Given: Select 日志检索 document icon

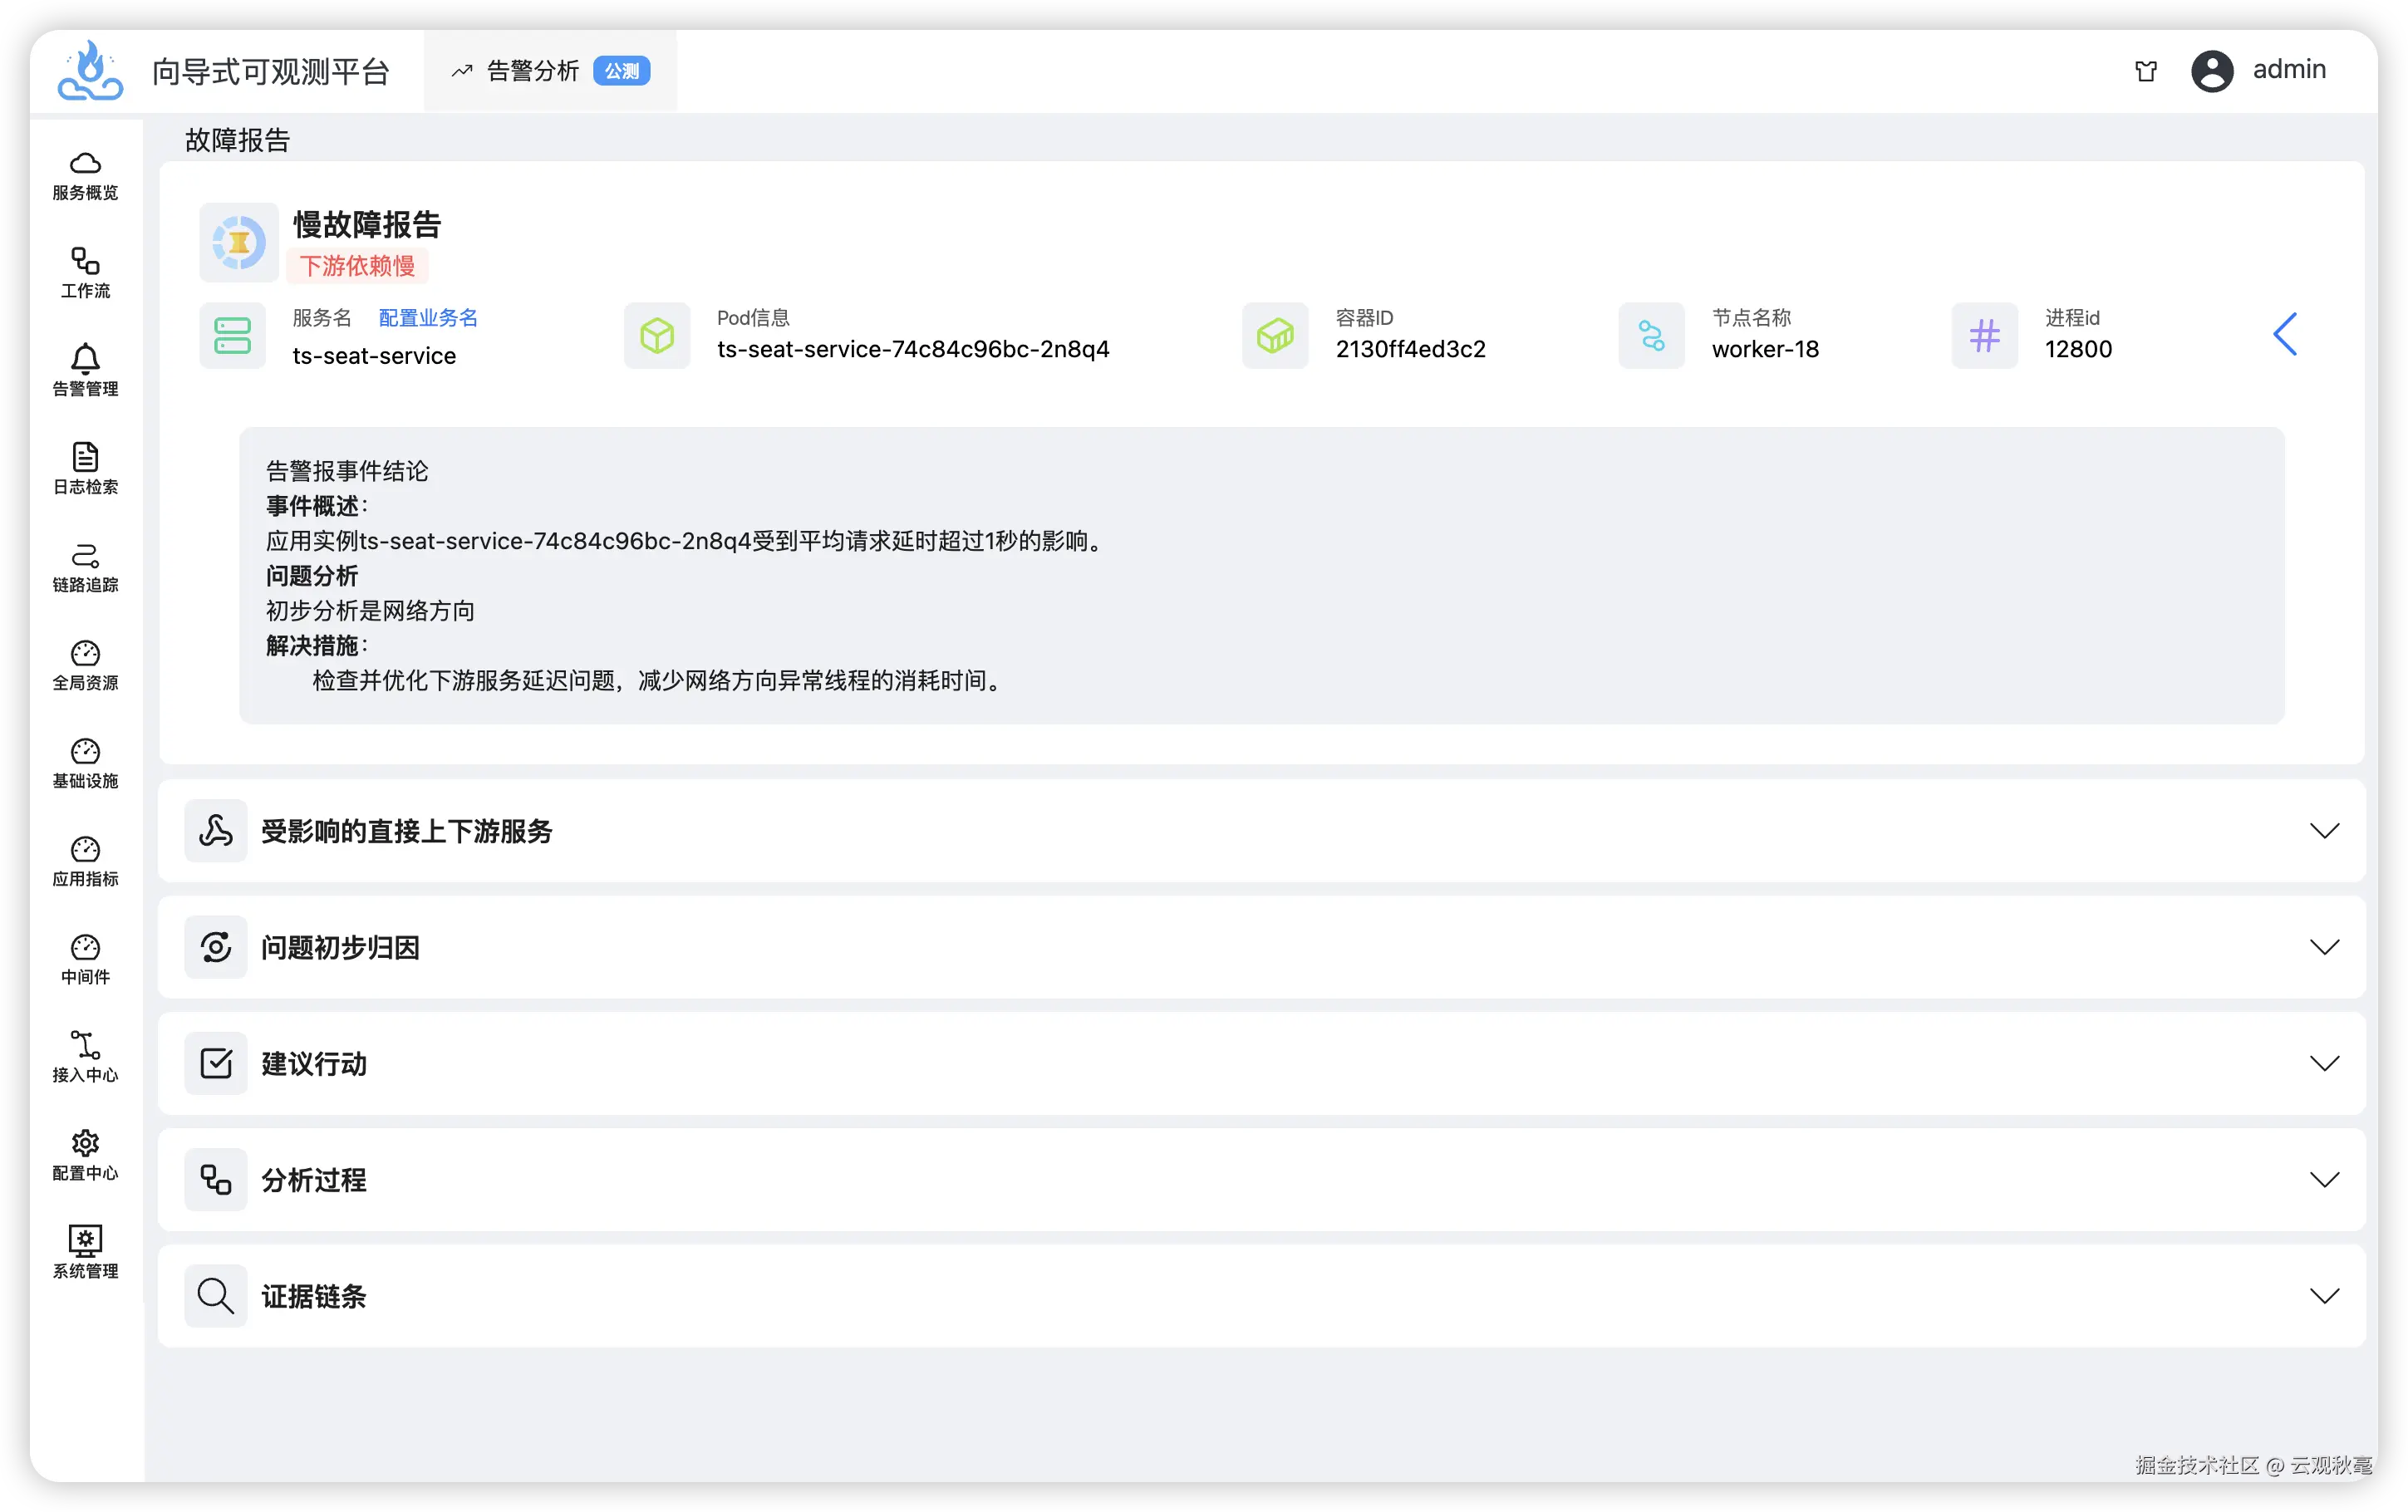Looking at the screenshot, I should (x=85, y=458).
